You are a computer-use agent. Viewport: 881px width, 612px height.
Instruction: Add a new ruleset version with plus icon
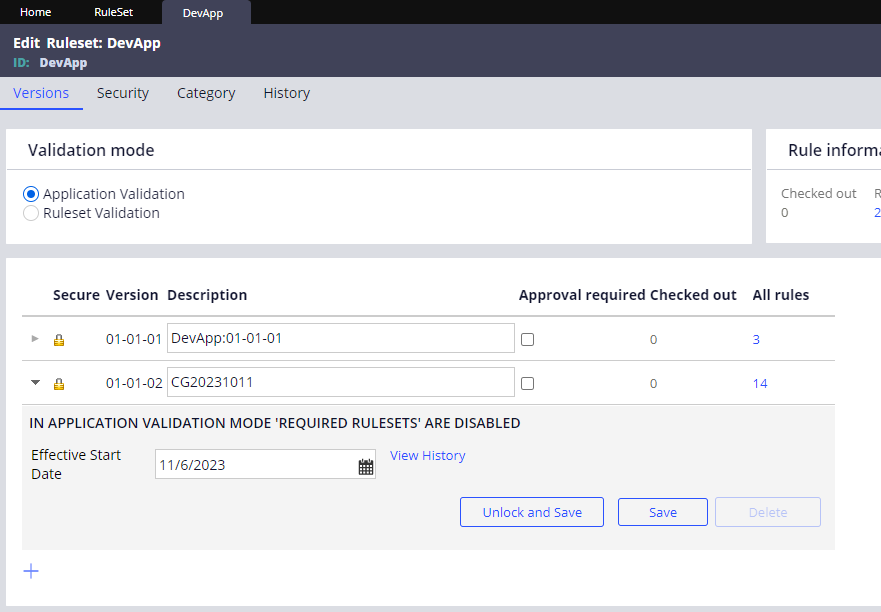(31, 571)
